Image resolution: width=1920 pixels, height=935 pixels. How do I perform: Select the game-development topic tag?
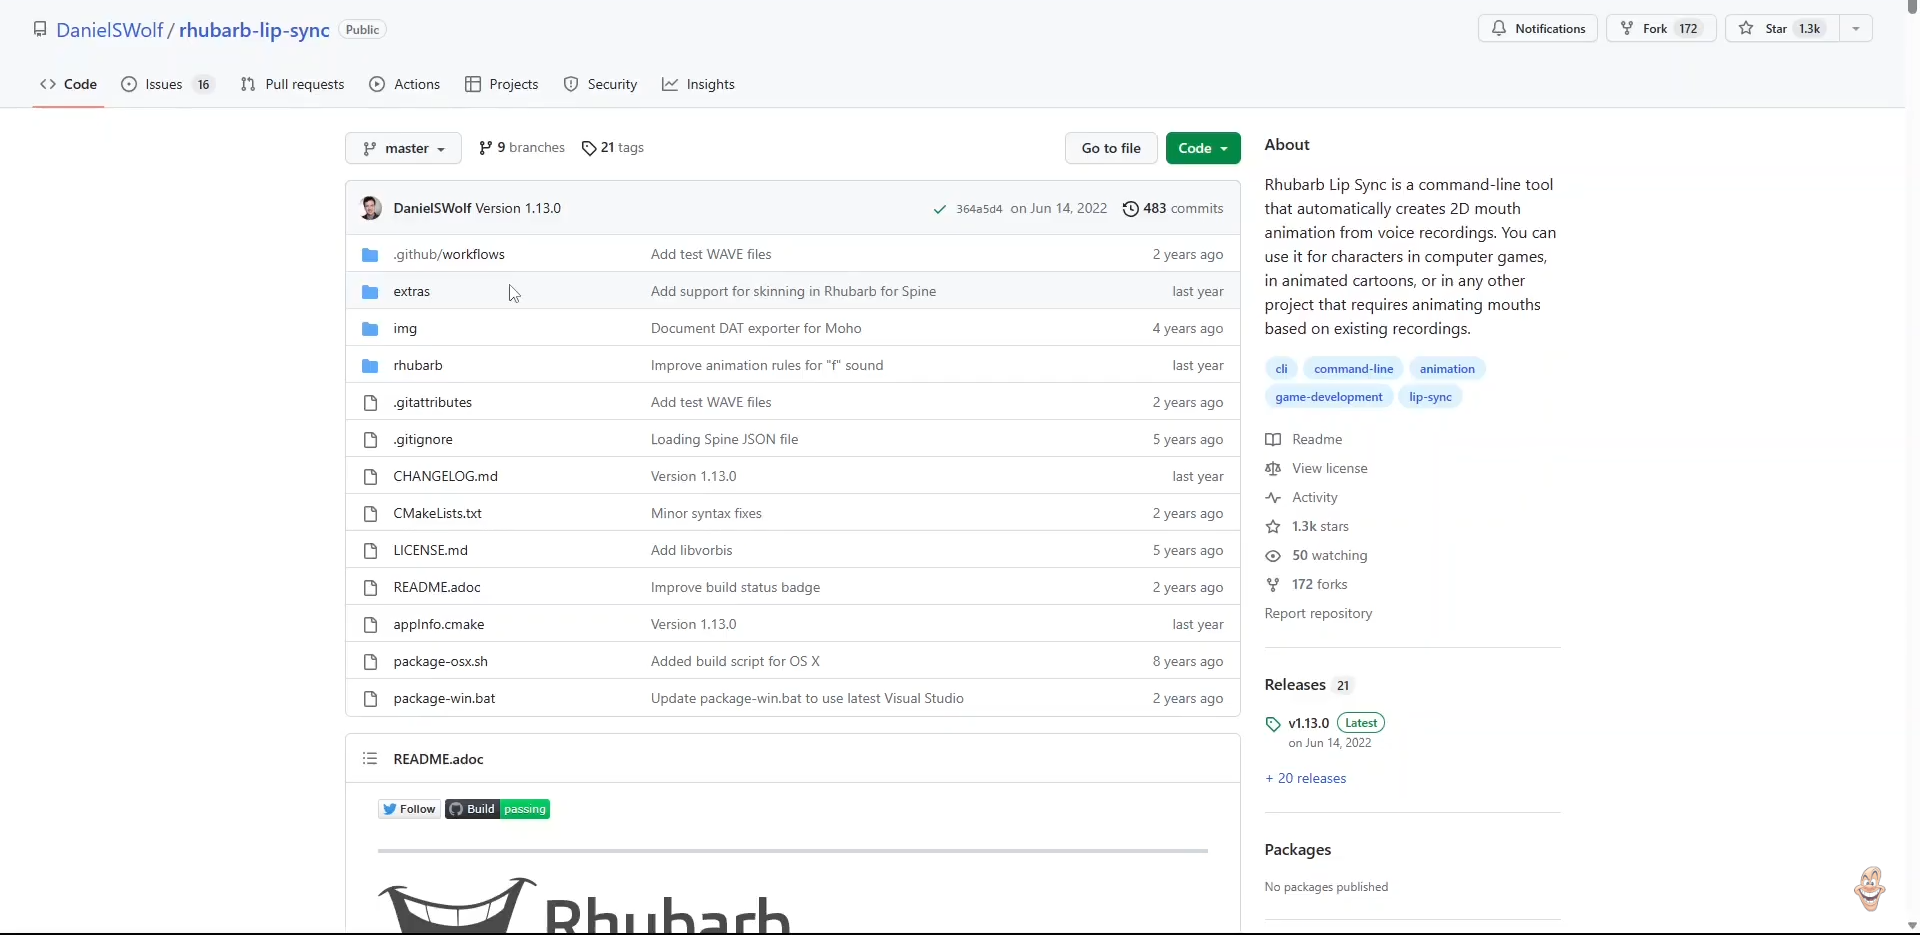click(1329, 397)
